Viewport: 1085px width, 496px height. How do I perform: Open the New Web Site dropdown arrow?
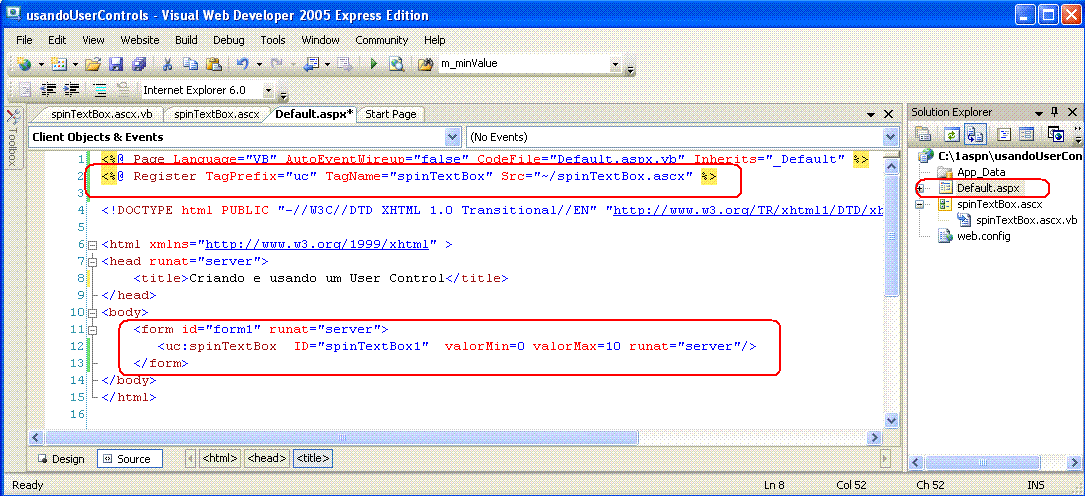[x=41, y=64]
